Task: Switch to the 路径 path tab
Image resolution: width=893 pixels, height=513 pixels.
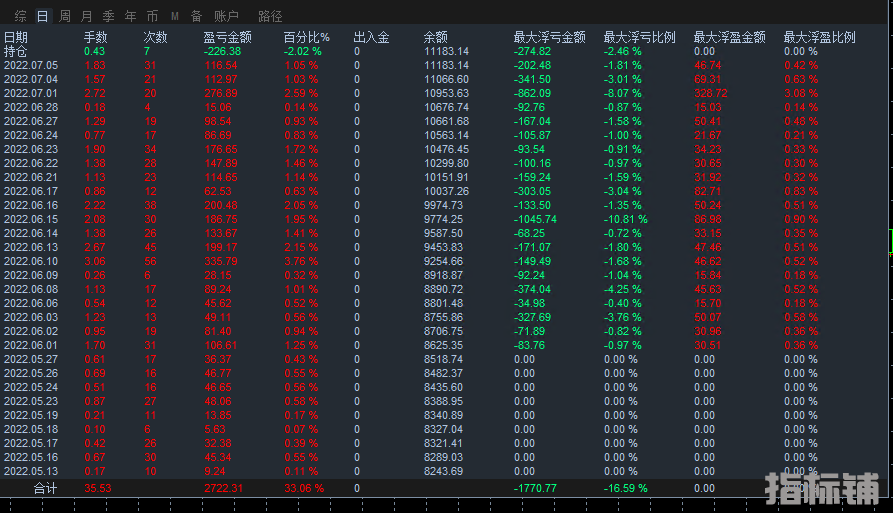Action: click(270, 16)
